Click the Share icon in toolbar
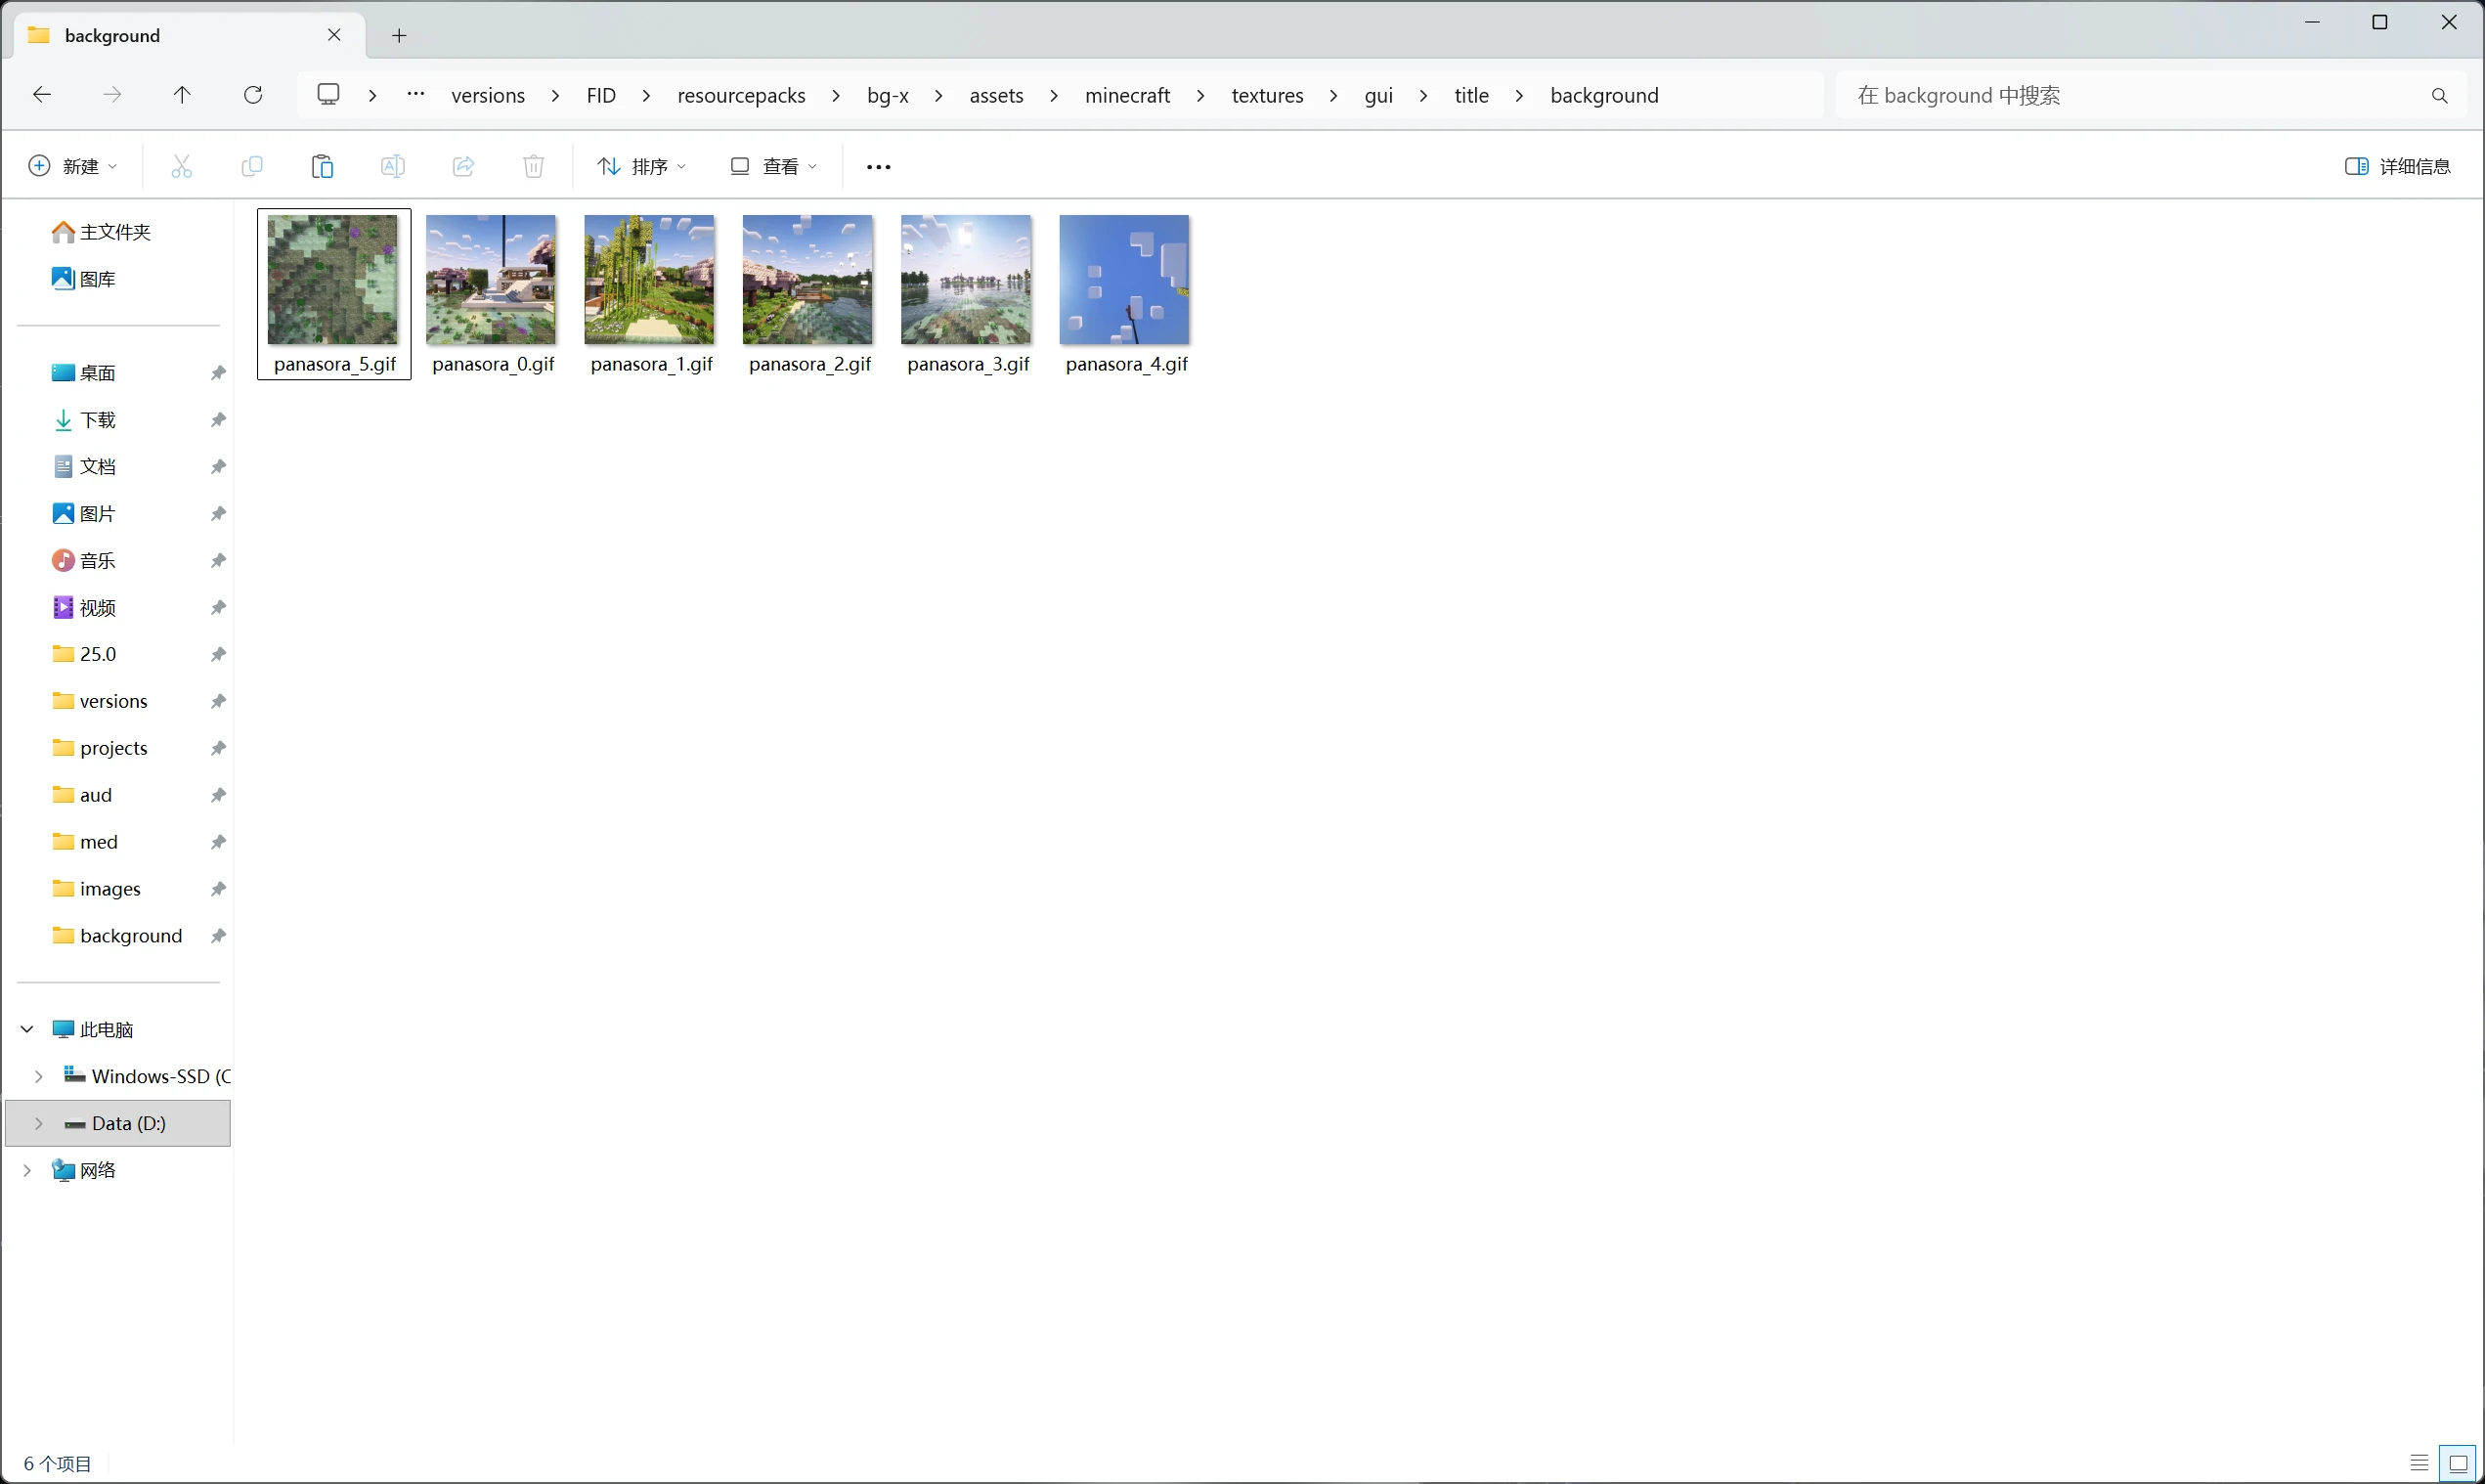The height and width of the screenshot is (1484, 2485). click(463, 167)
